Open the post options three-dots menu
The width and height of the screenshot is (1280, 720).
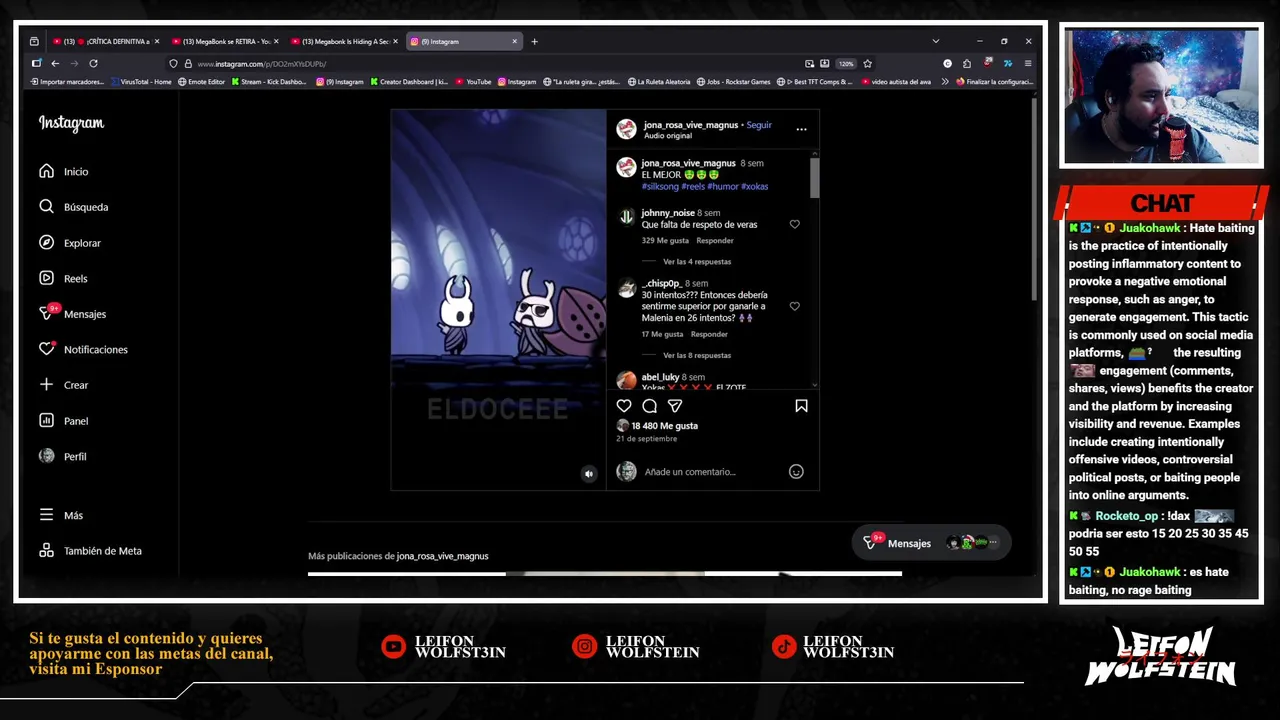pyautogui.click(x=801, y=129)
